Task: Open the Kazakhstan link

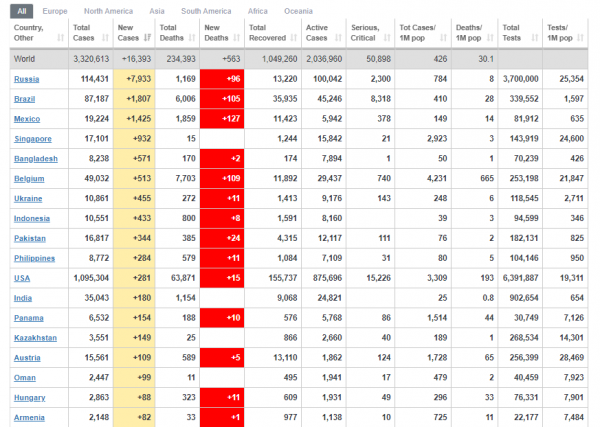Action: [36, 338]
